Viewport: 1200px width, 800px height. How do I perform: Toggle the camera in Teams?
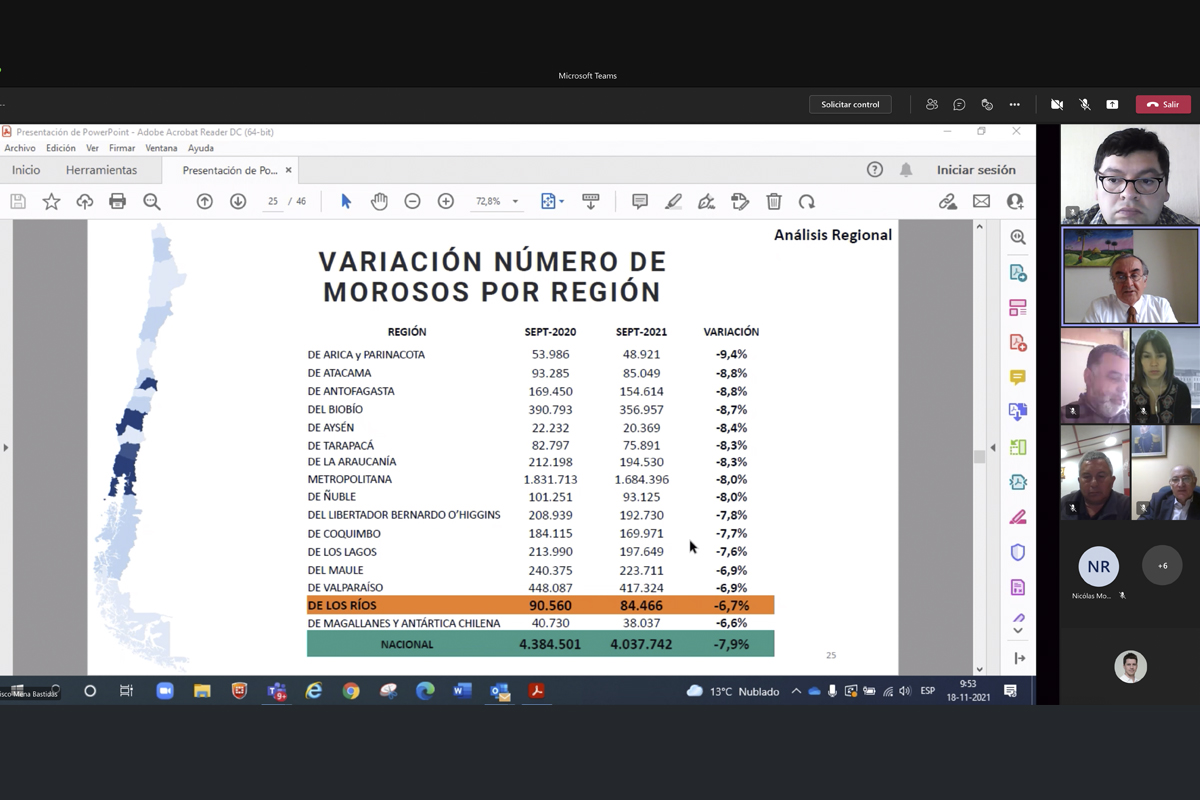point(1056,104)
